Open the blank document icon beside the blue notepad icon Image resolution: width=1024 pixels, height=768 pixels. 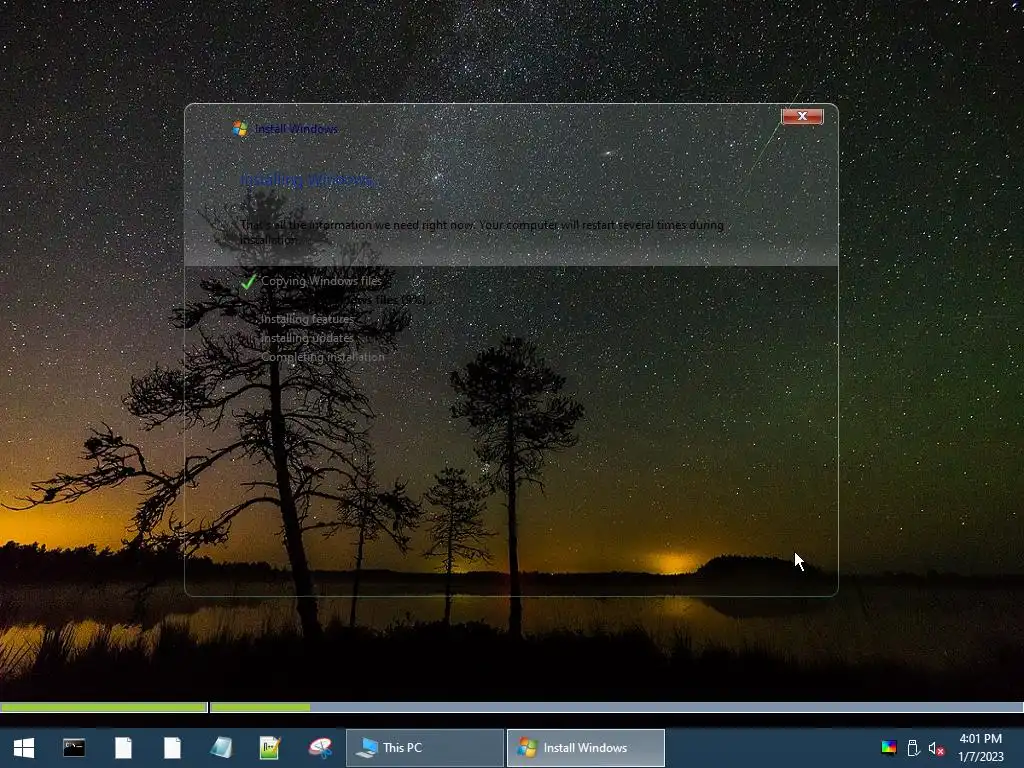click(172, 748)
